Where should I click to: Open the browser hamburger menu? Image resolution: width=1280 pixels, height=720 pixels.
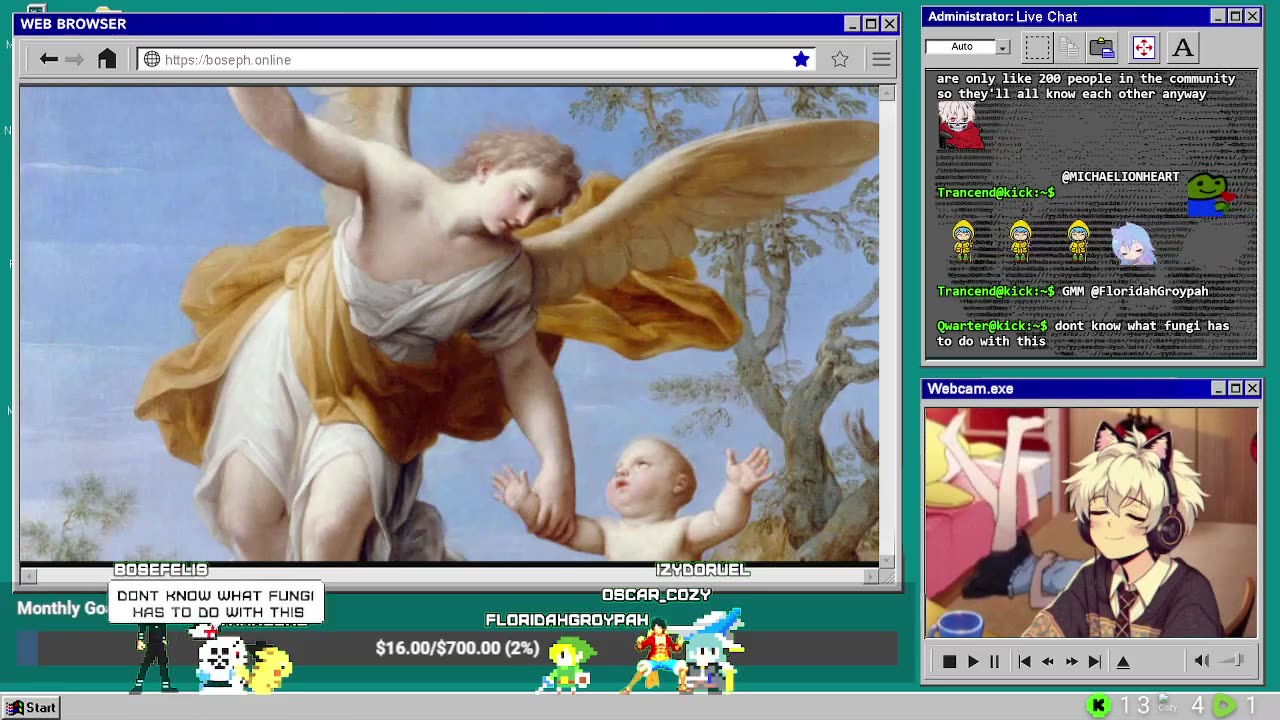click(881, 60)
